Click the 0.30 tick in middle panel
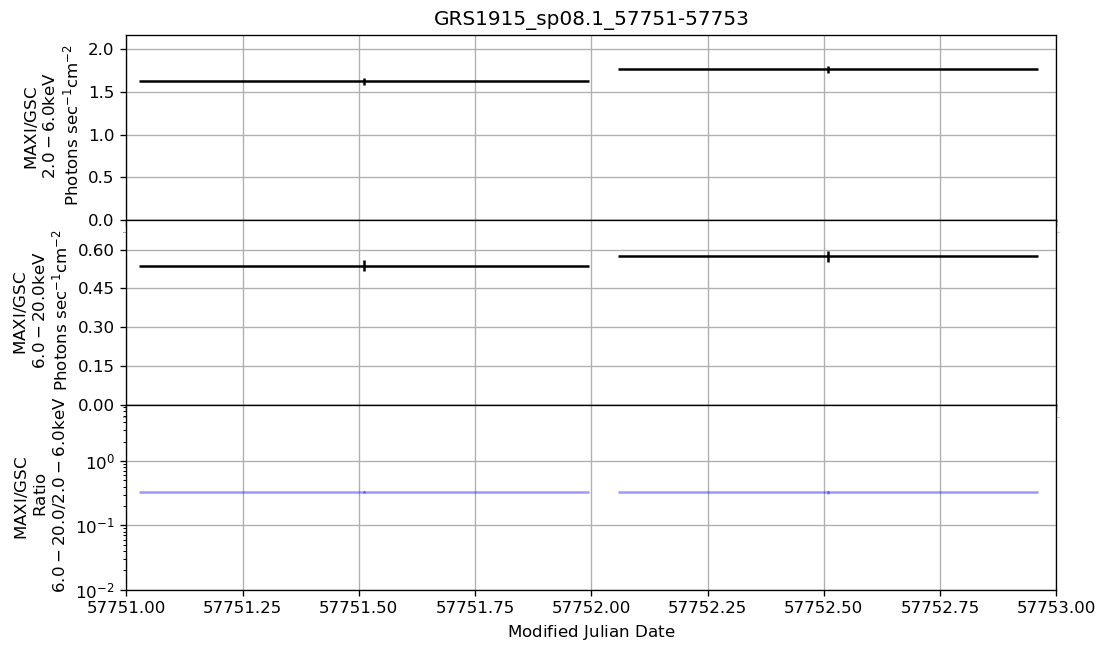The width and height of the screenshot is (1108, 654). pos(98,328)
